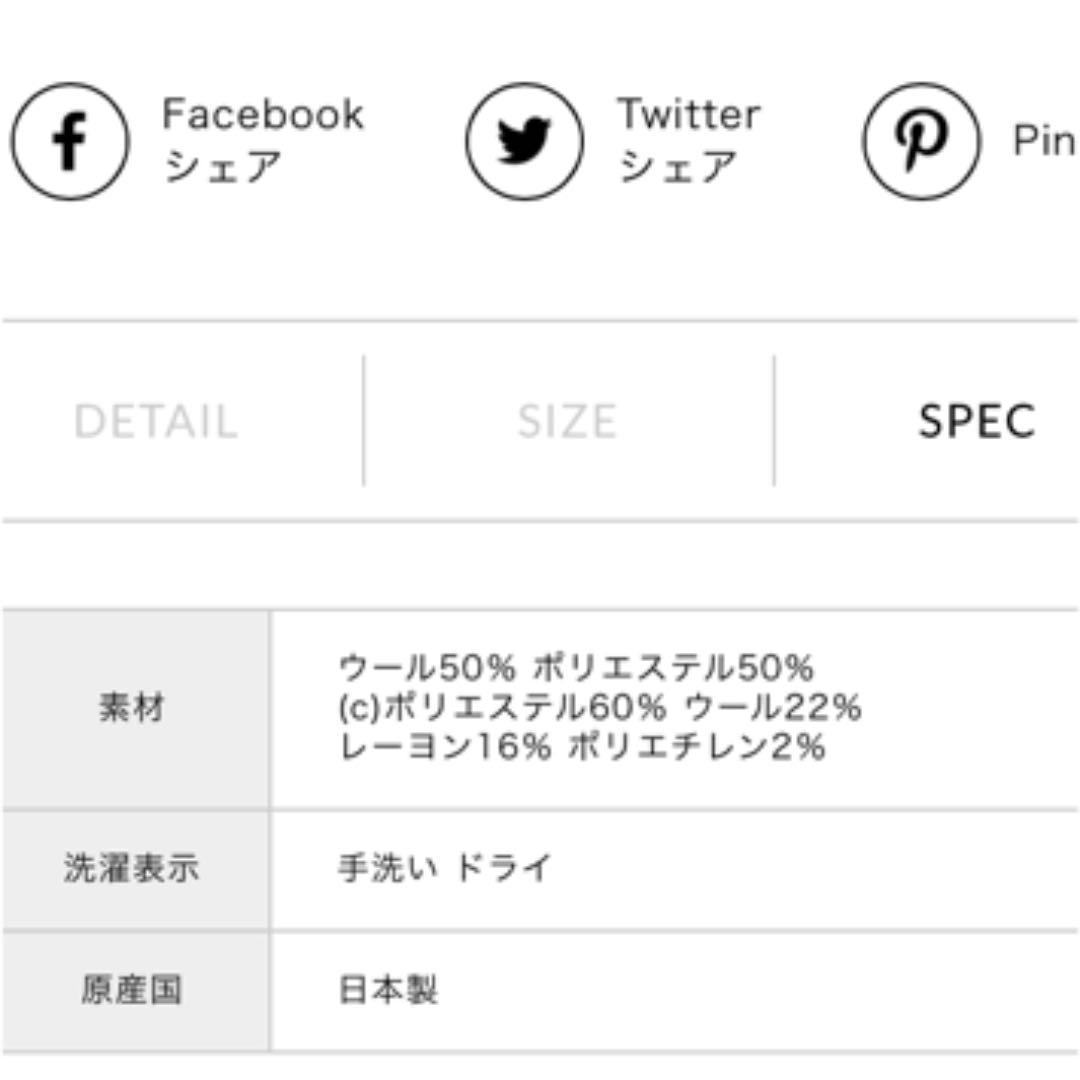Select the SPEC tab
Image resolution: width=1080 pixels, height=1080 pixels.
tap(977, 421)
